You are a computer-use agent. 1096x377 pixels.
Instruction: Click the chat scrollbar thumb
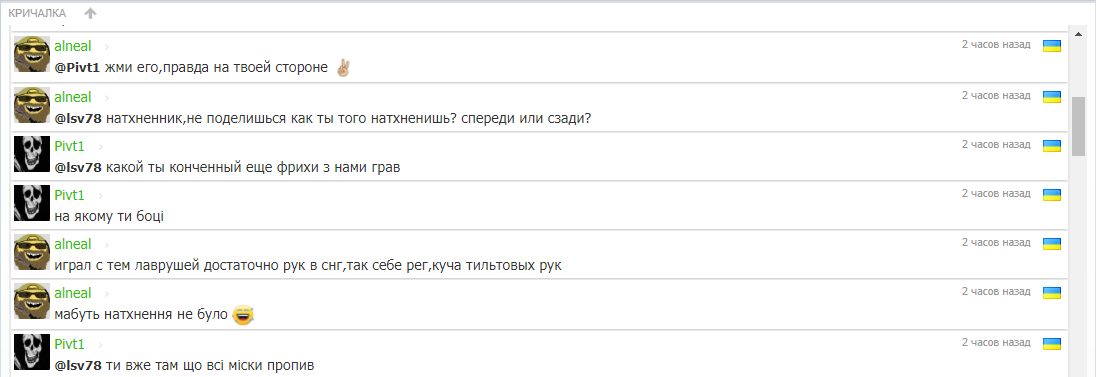(x=1079, y=126)
